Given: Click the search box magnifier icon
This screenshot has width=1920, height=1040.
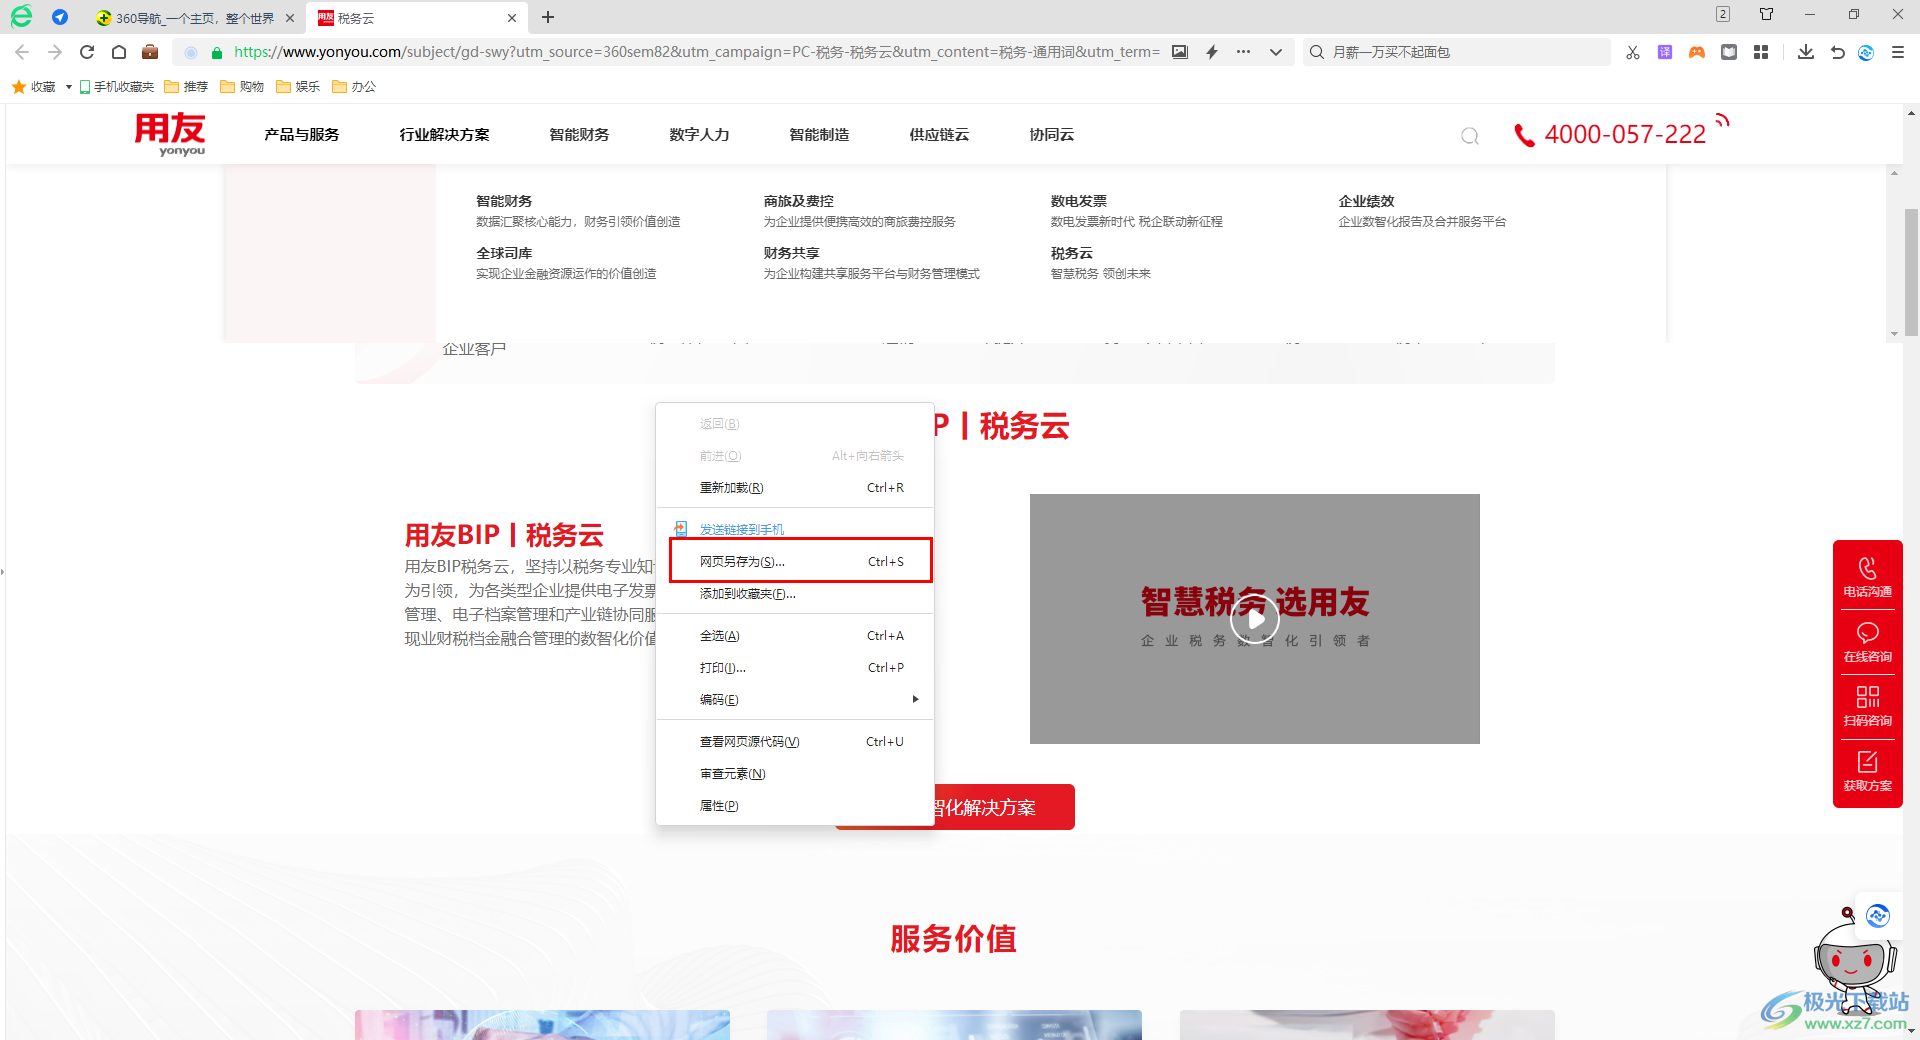Looking at the screenshot, I should (1317, 52).
